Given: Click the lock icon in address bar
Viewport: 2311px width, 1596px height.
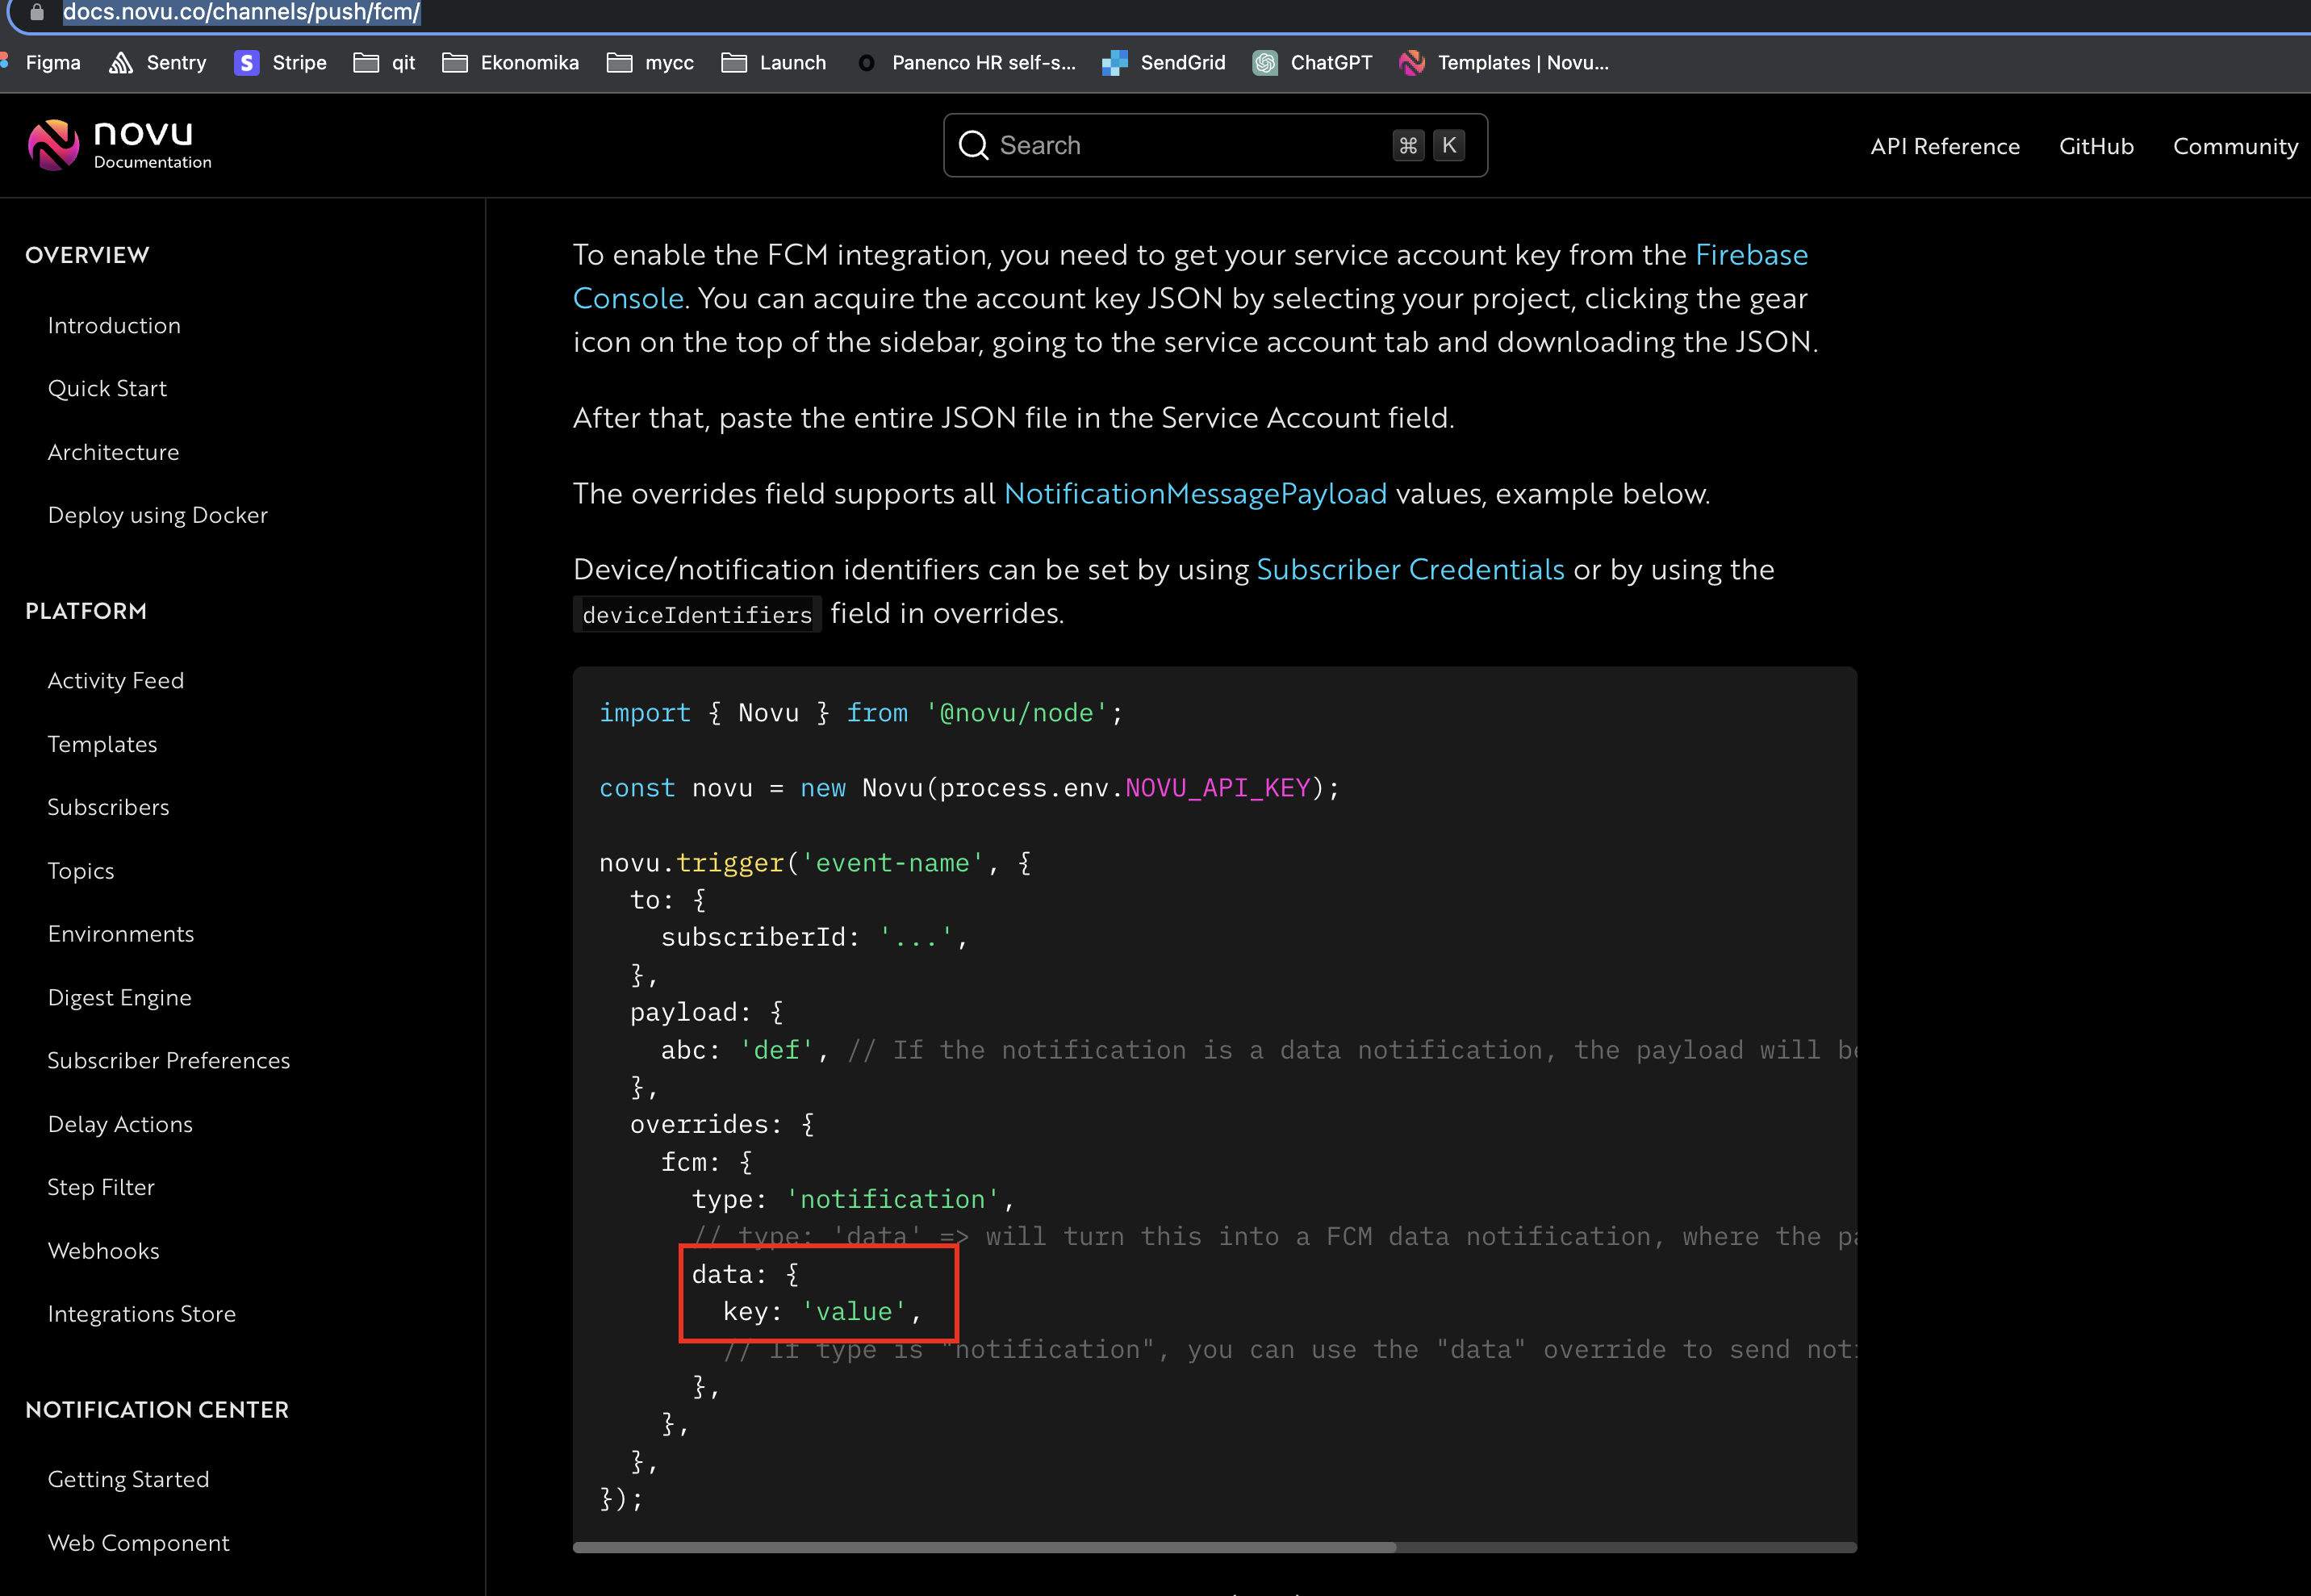Looking at the screenshot, I should [37, 12].
